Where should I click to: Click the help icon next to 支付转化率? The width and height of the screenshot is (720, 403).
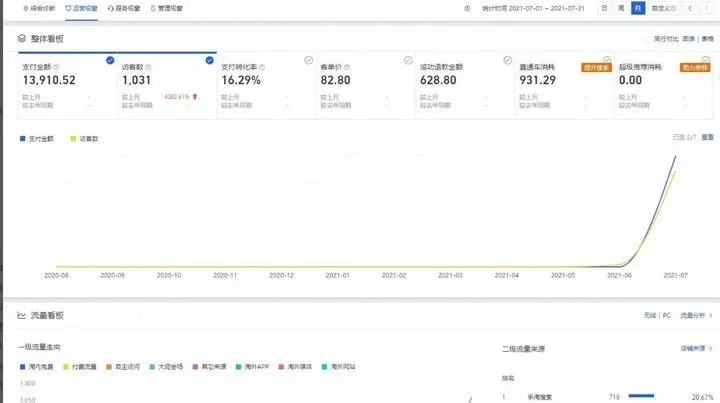click(x=262, y=67)
